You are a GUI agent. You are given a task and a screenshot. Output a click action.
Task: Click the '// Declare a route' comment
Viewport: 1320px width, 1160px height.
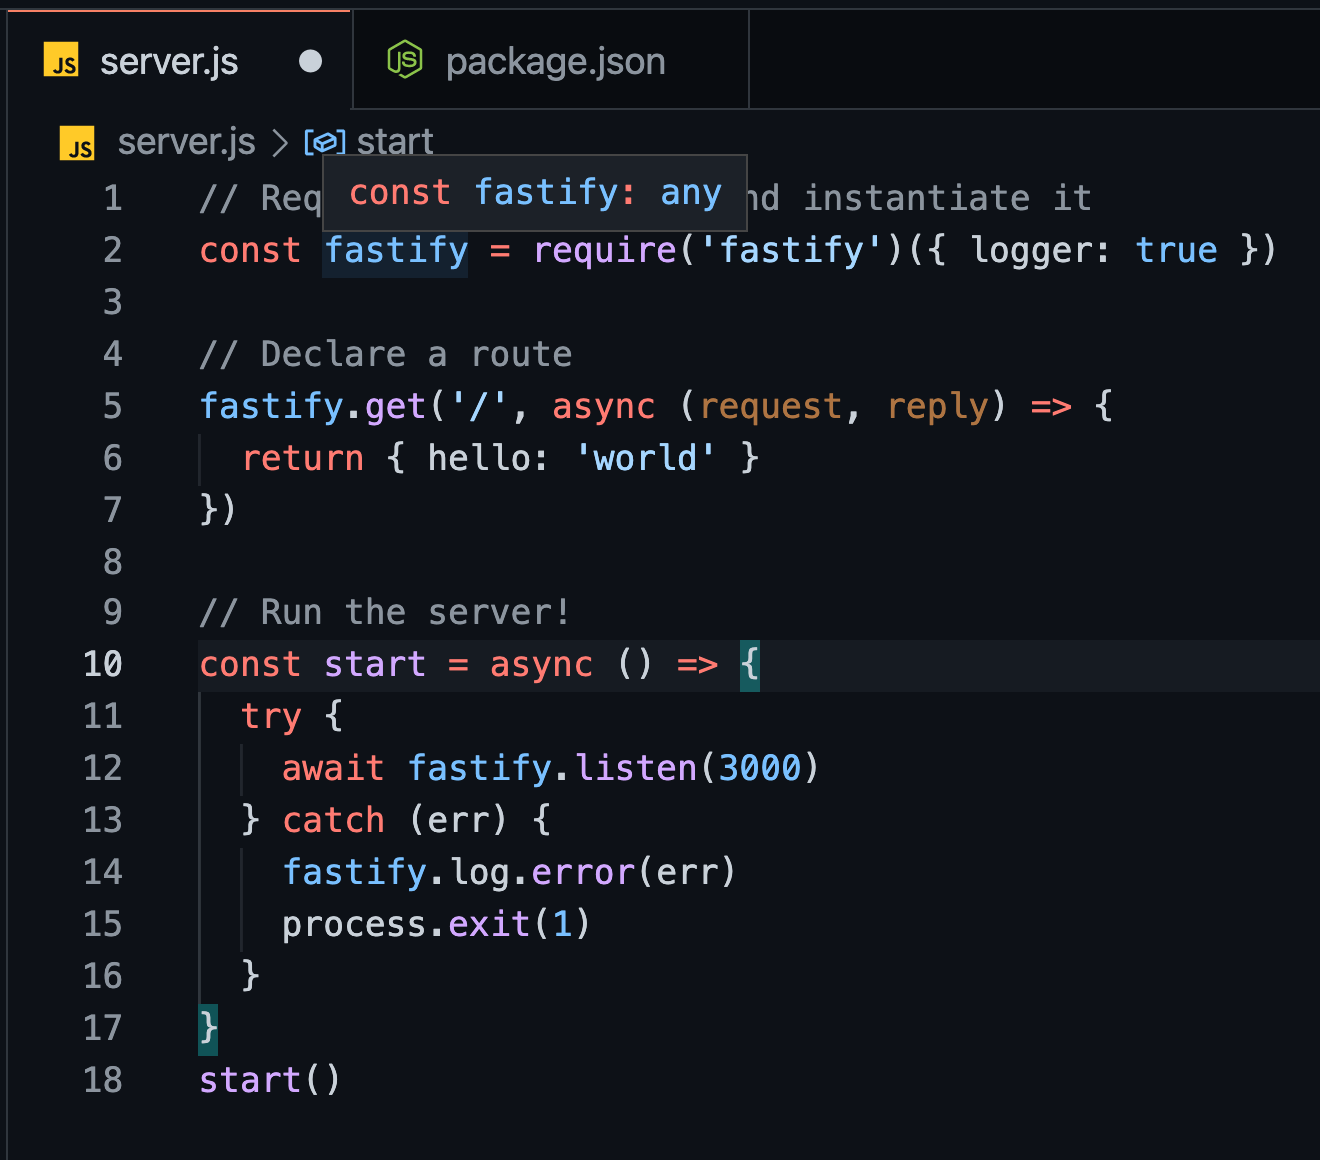(386, 354)
